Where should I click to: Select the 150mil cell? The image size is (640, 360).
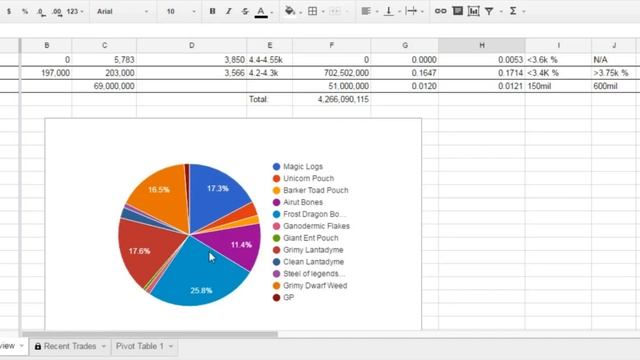[558, 86]
